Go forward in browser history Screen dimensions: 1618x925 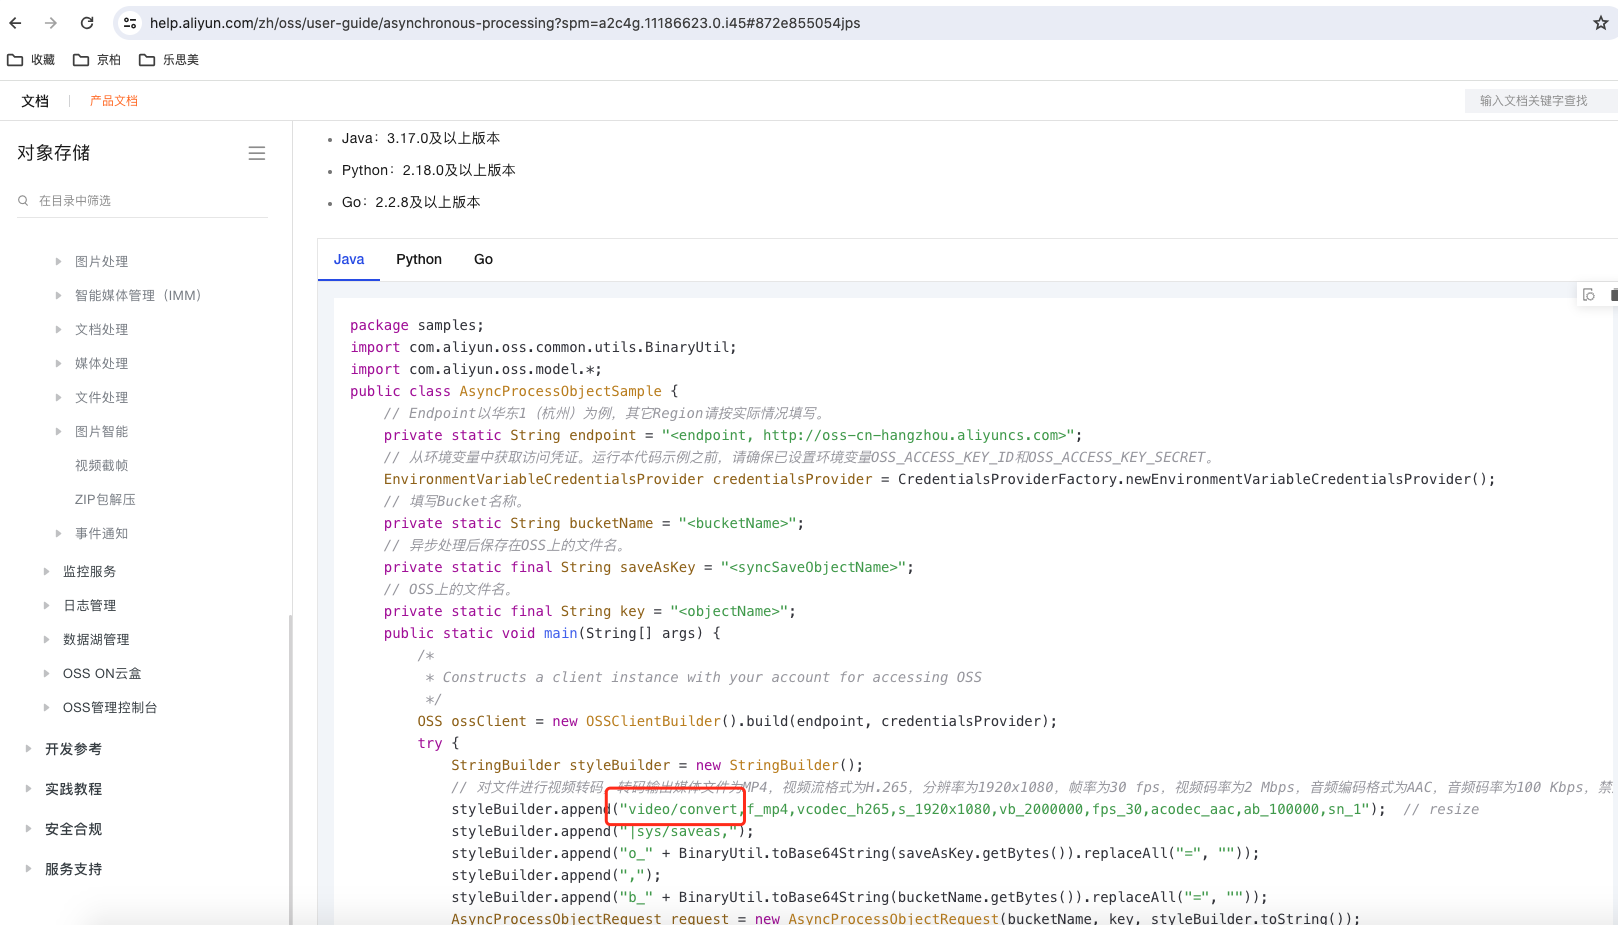[x=51, y=23]
